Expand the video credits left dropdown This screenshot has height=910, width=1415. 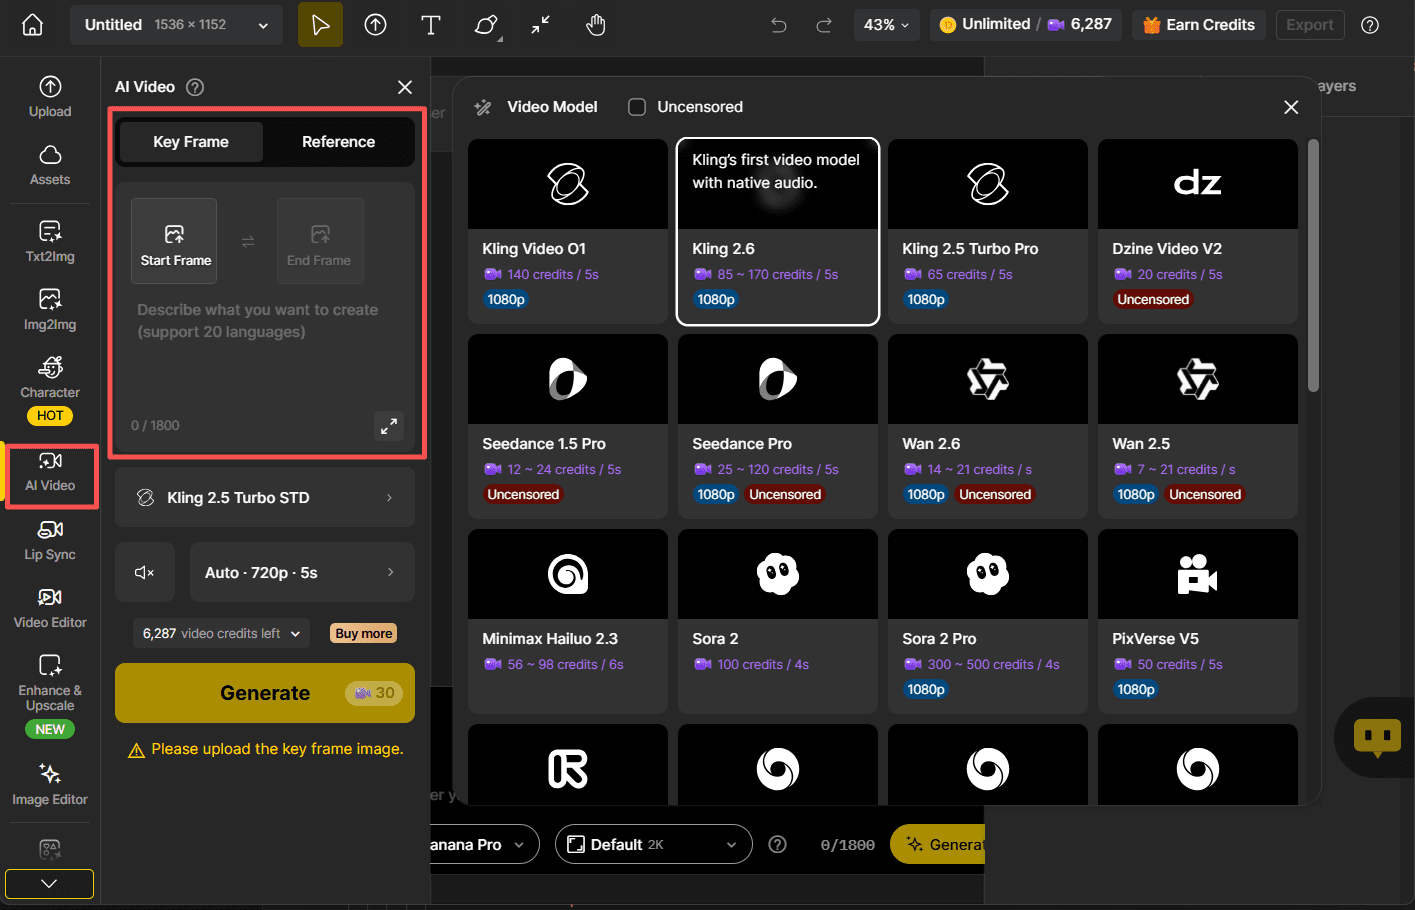tap(222, 633)
